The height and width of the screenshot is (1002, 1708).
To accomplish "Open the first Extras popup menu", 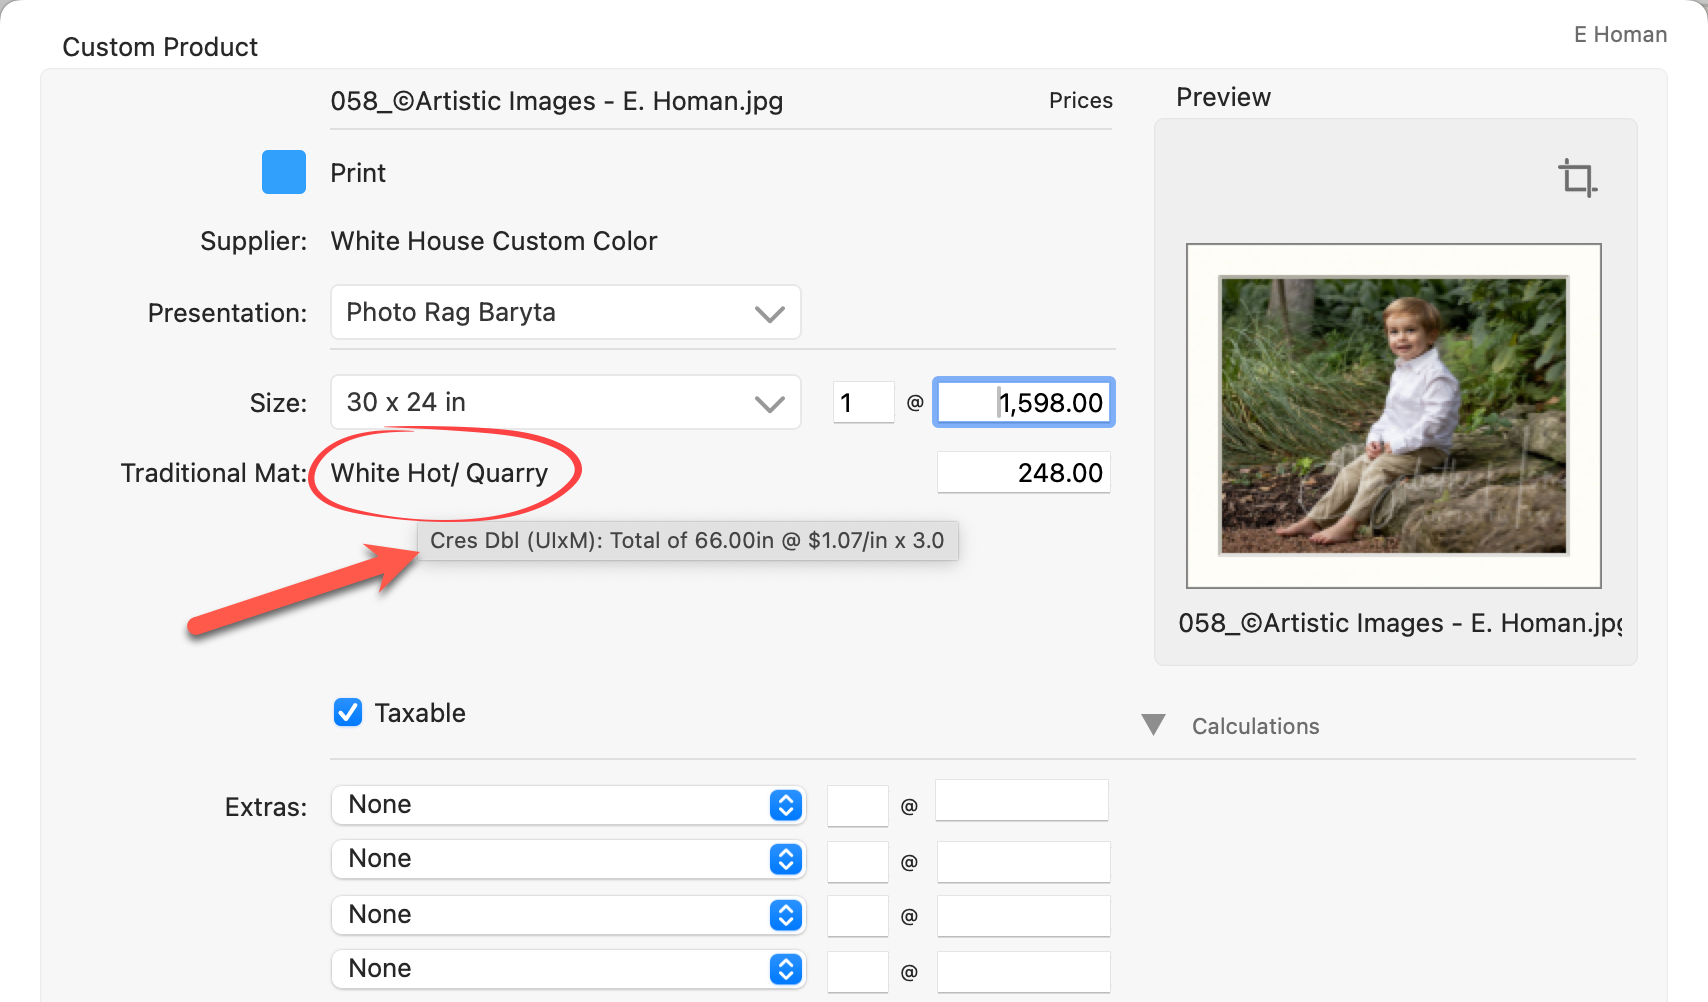I will pyautogui.click(x=568, y=805).
